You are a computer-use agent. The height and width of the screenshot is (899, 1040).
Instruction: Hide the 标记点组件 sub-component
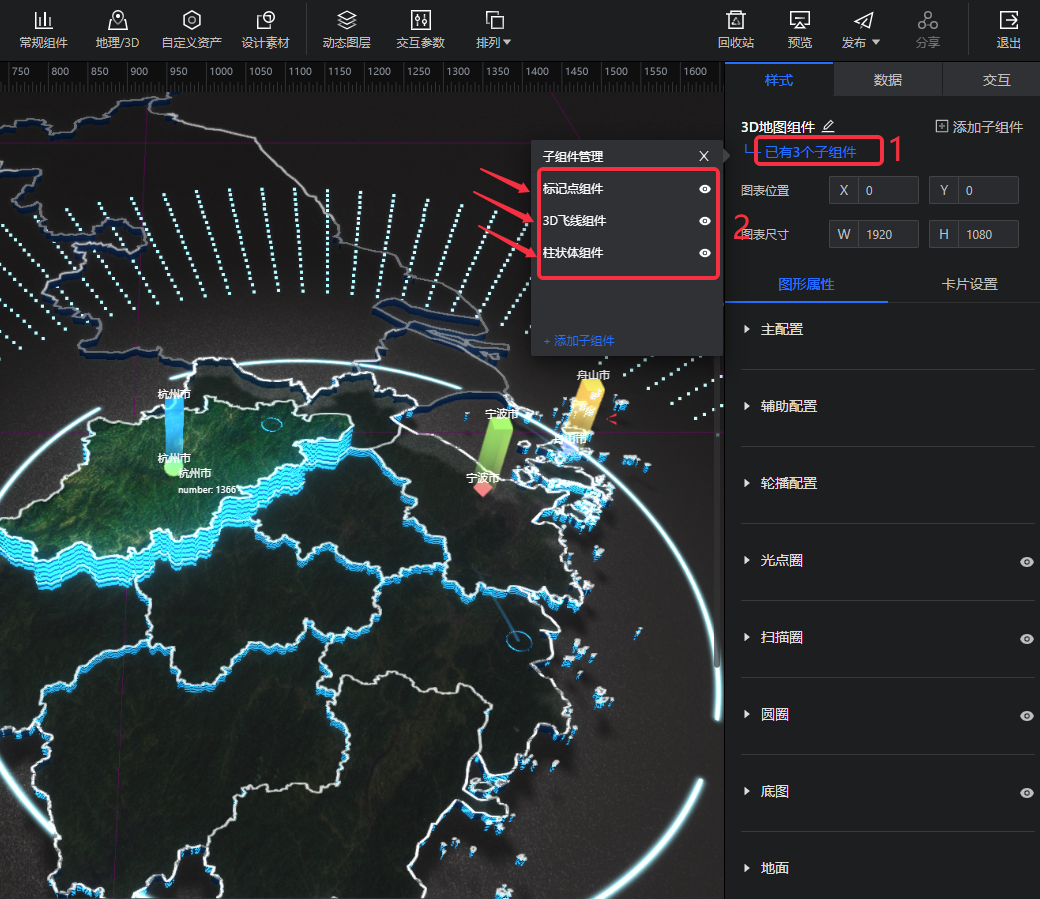(705, 189)
